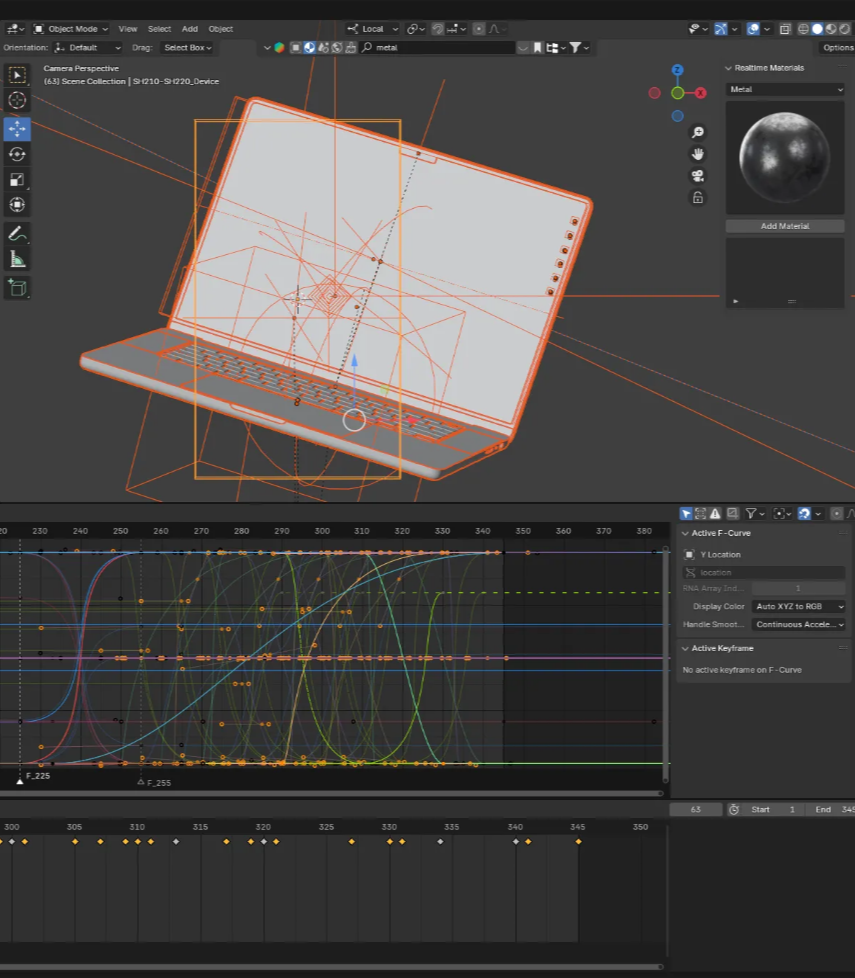The width and height of the screenshot is (855, 978).
Task: Pick the Annotate tool
Action: pos(17,233)
